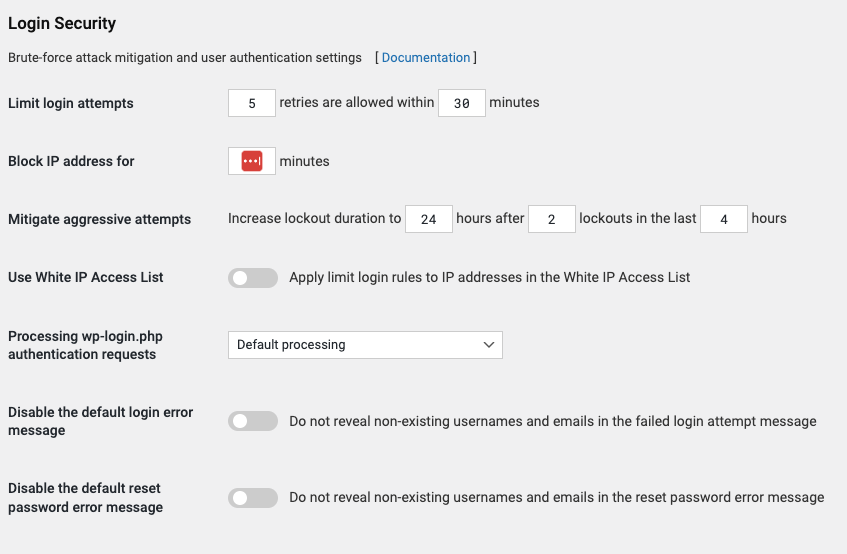This screenshot has width=847, height=554.
Task: Click the Login Security heading
Action: pyautogui.click(x=62, y=23)
